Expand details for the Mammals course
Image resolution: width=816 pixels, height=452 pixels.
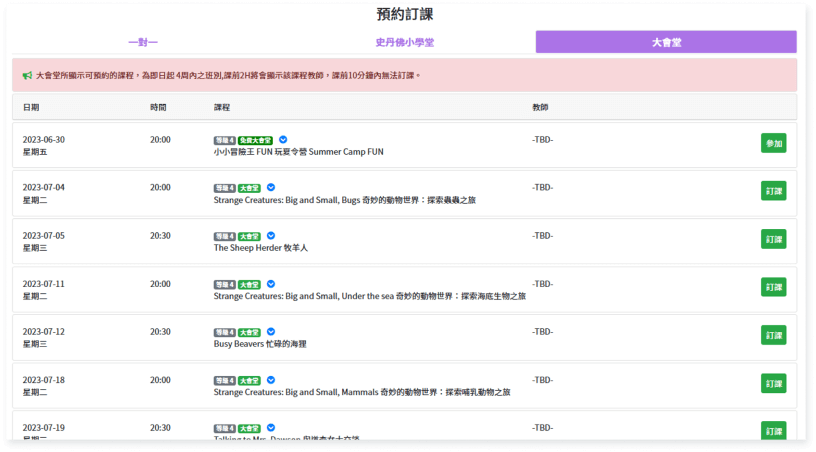270,380
